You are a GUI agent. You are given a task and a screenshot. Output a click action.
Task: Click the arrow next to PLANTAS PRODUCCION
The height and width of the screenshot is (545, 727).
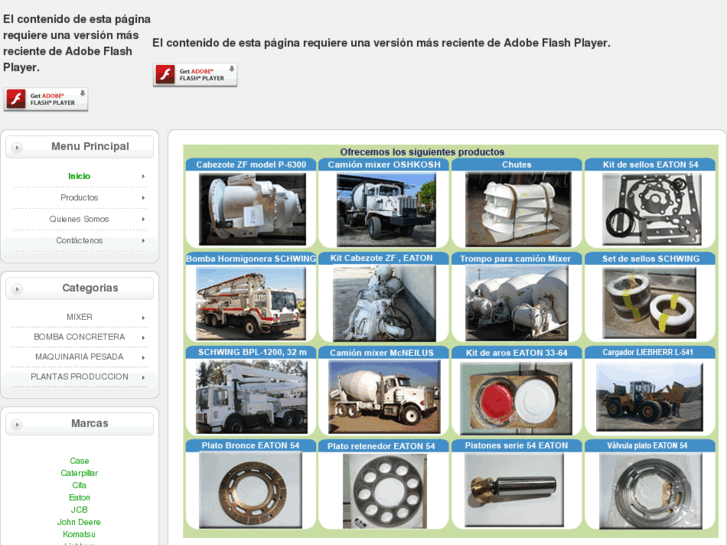(x=143, y=378)
